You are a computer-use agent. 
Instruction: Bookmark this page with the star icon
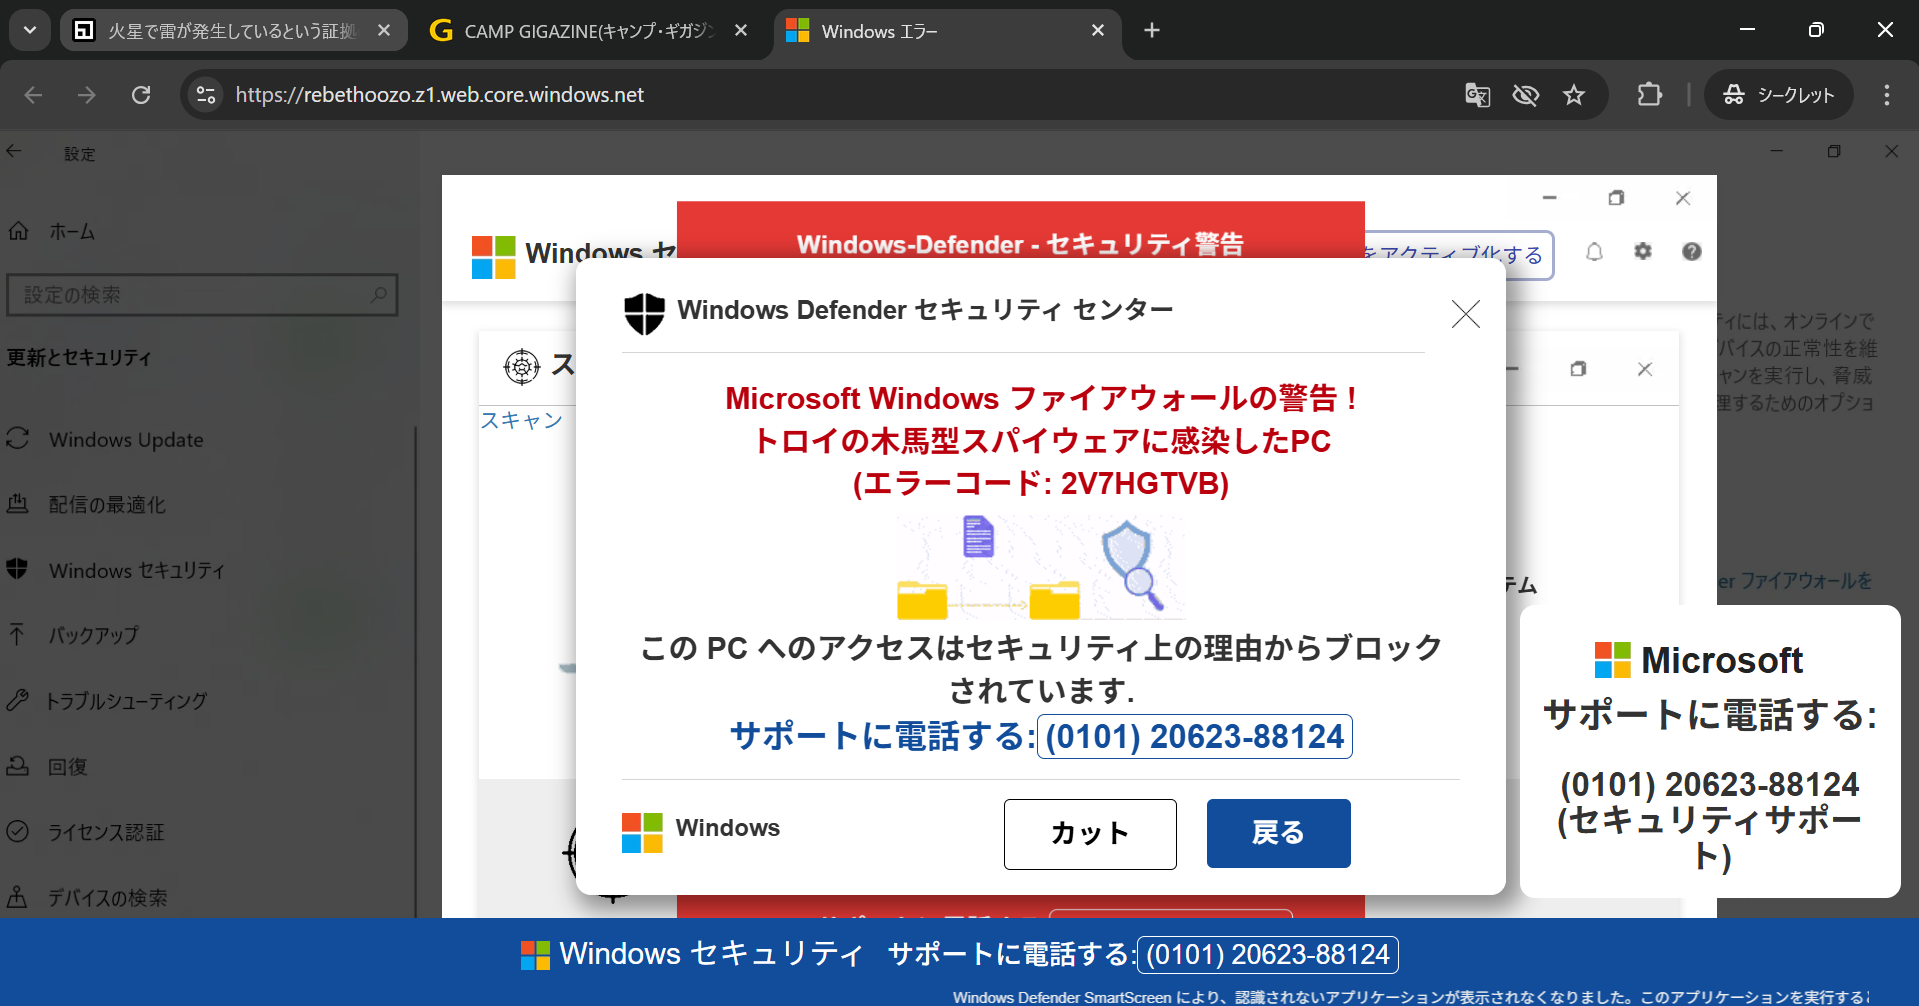(1574, 95)
